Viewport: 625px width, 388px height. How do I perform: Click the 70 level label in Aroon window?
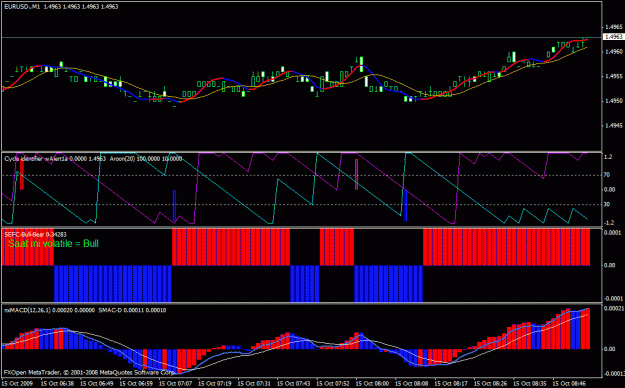click(x=607, y=175)
